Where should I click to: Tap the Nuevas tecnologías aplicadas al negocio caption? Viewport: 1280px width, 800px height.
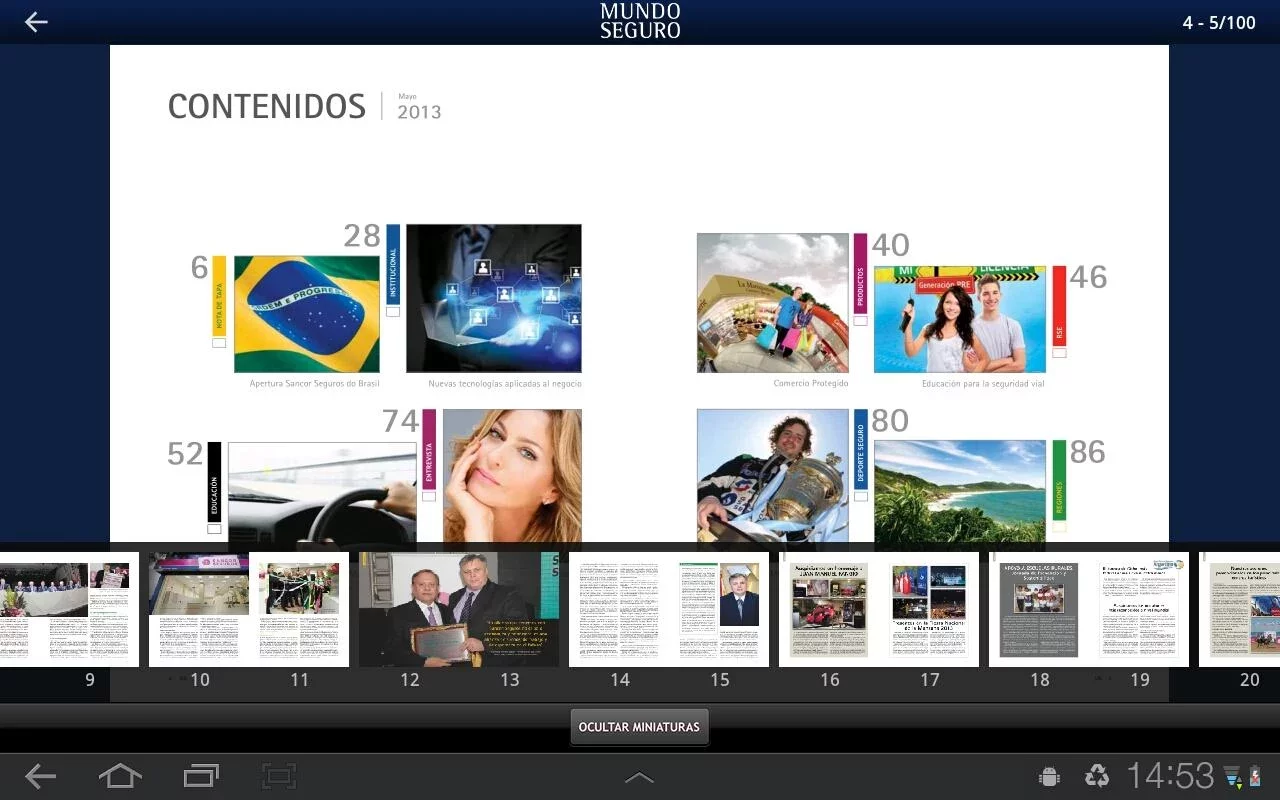505,383
